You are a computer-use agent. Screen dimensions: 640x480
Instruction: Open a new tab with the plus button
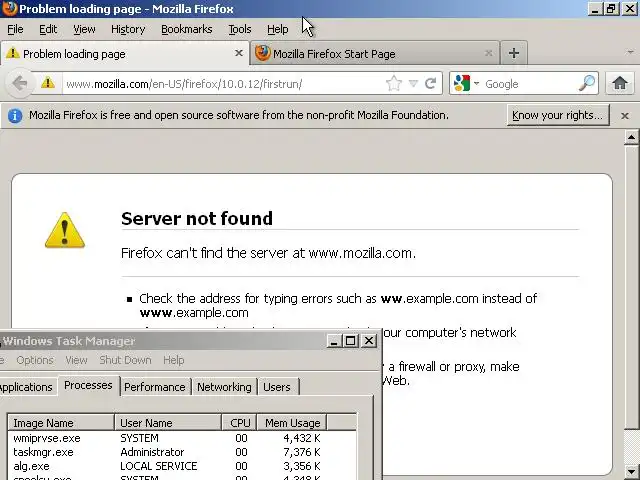[x=514, y=53]
